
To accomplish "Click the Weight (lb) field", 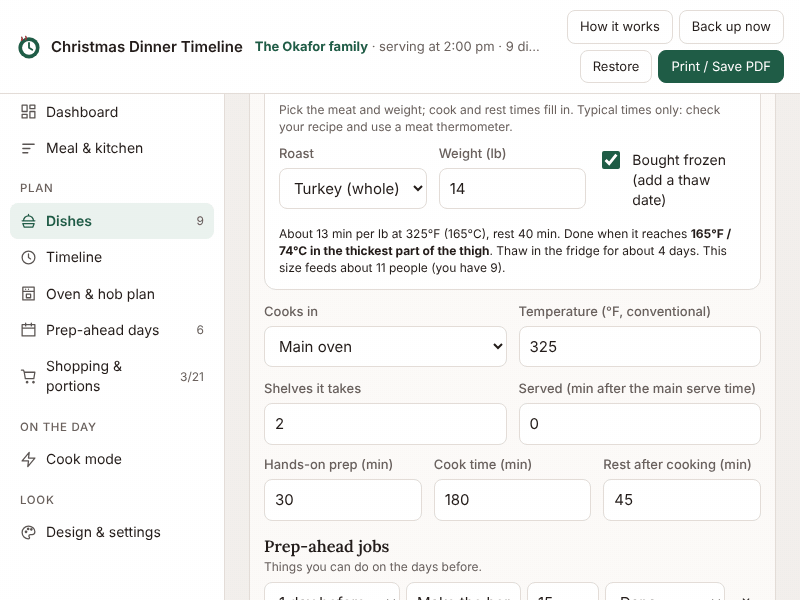I will 512,189.
